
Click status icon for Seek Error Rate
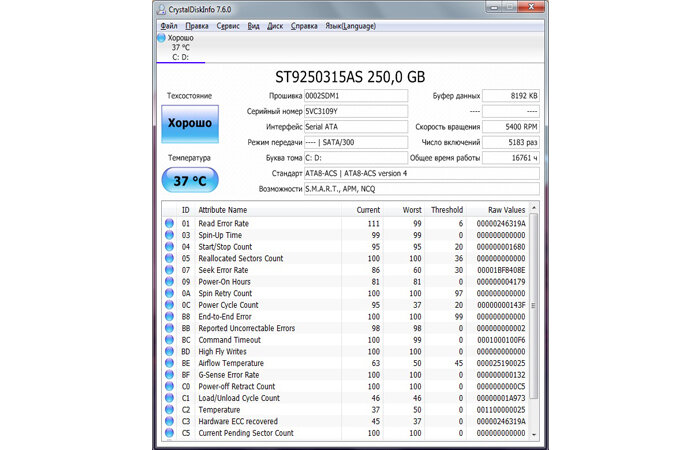coord(169,270)
